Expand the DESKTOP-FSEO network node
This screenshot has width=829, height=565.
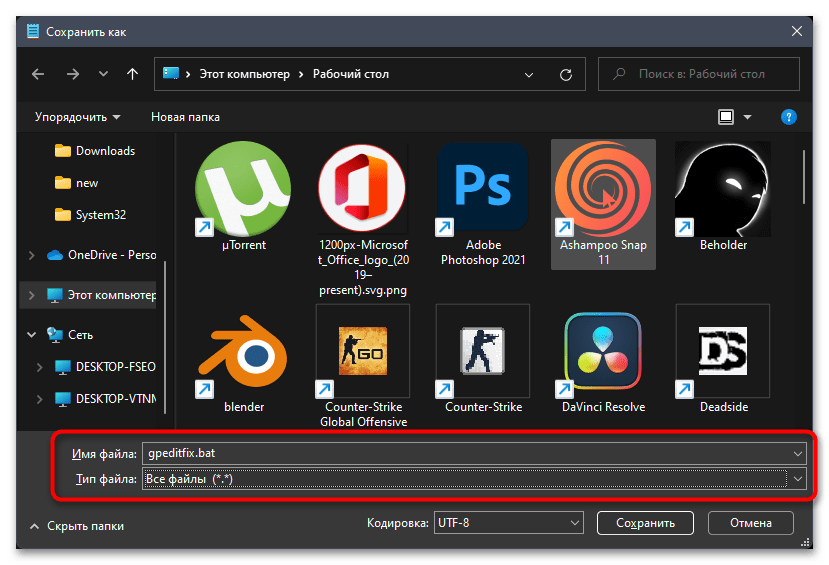(x=39, y=367)
